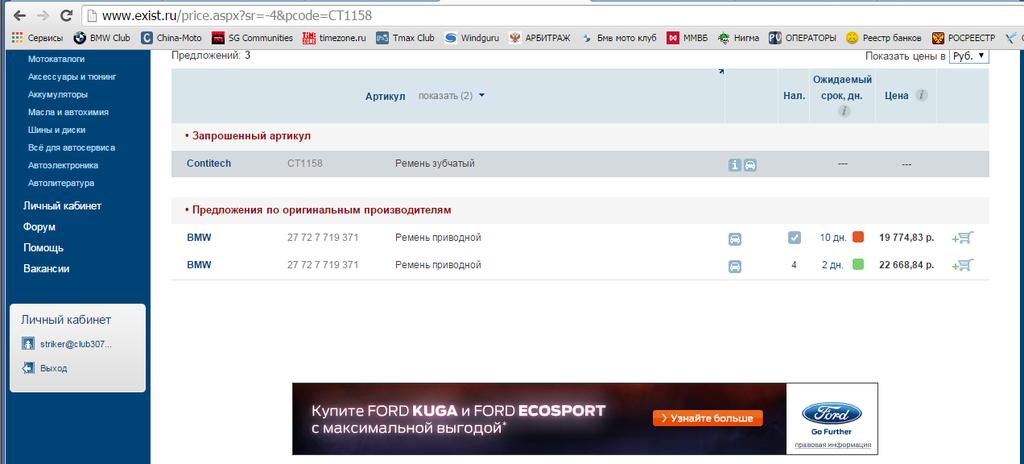Click the info icon under Ожидаемый срок header

pos(843,112)
